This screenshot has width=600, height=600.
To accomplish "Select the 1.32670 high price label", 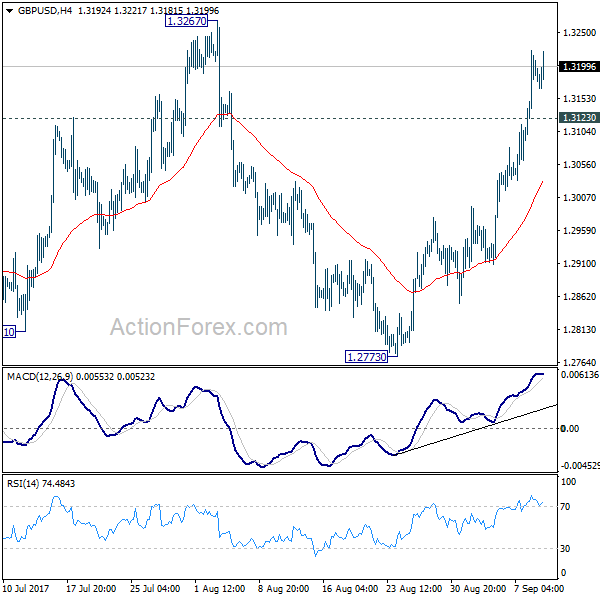I will [187, 21].
